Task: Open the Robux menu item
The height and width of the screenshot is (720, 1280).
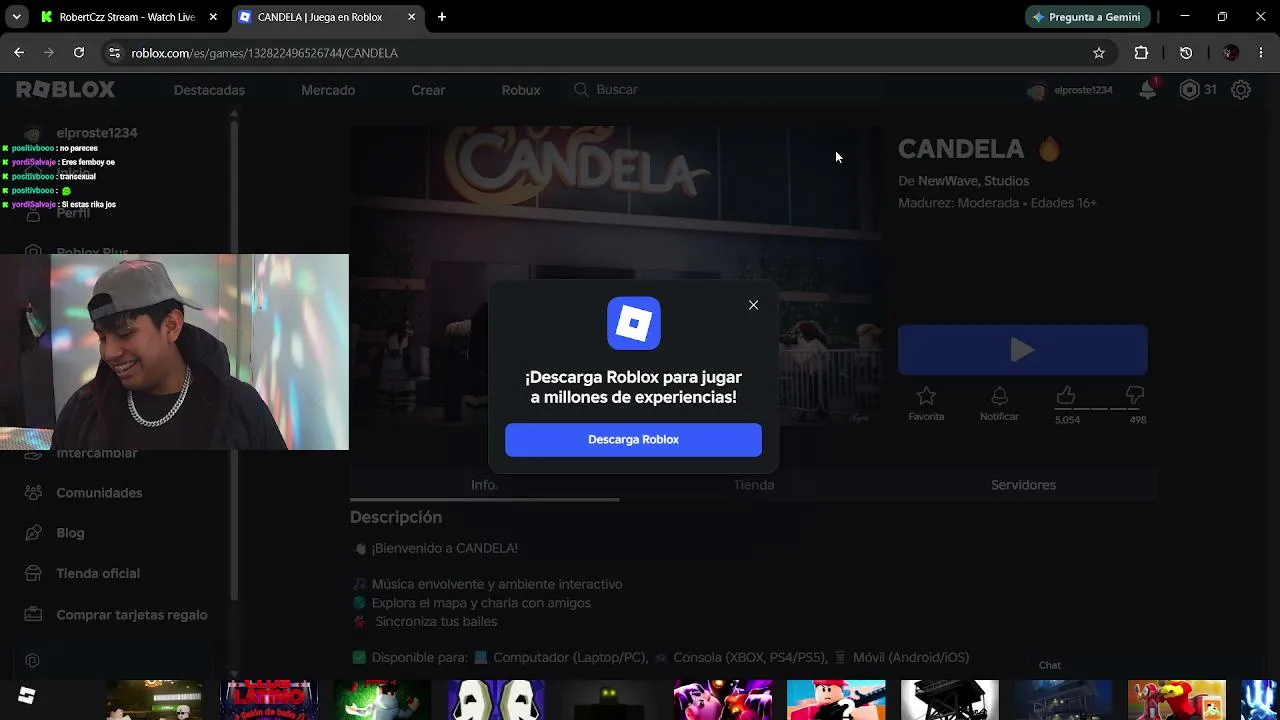Action: tap(521, 90)
